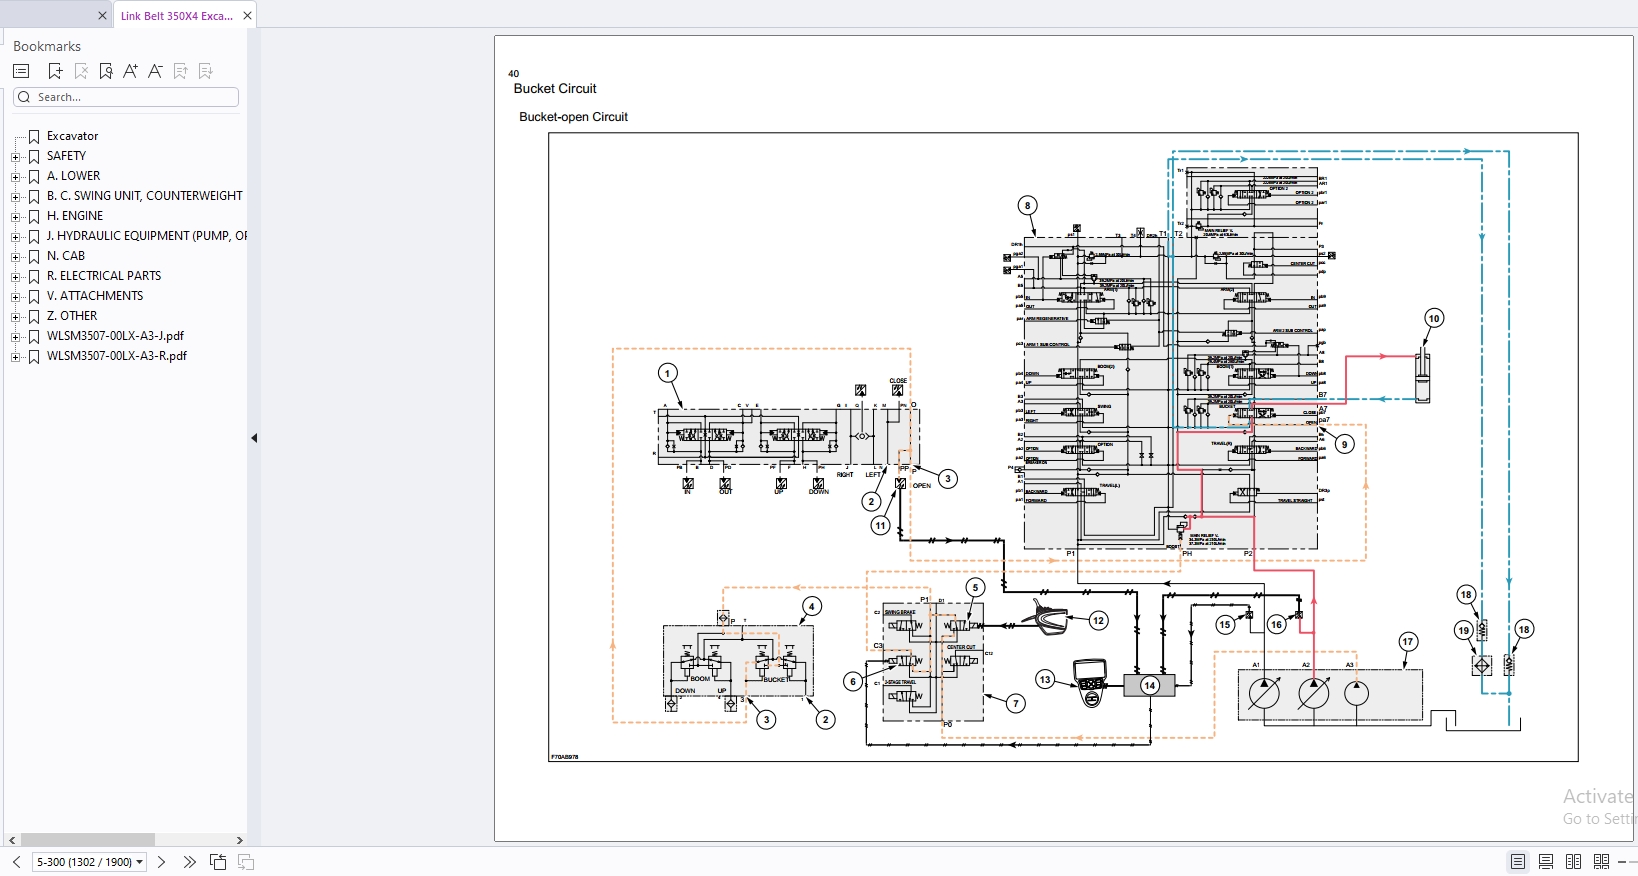Image resolution: width=1638 pixels, height=876 pixels.
Task: Go to the next page arrow
Action: click(162, 862)
